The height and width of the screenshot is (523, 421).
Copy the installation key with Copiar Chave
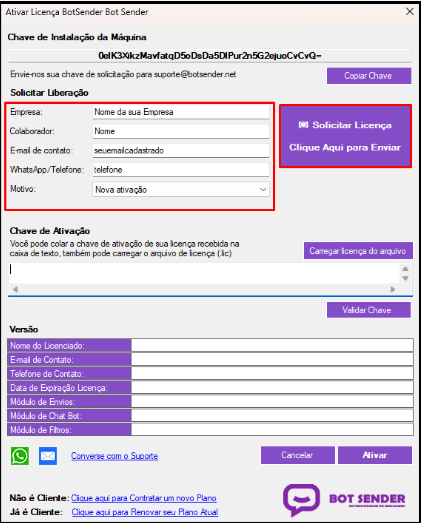click(x=369, y=76)
